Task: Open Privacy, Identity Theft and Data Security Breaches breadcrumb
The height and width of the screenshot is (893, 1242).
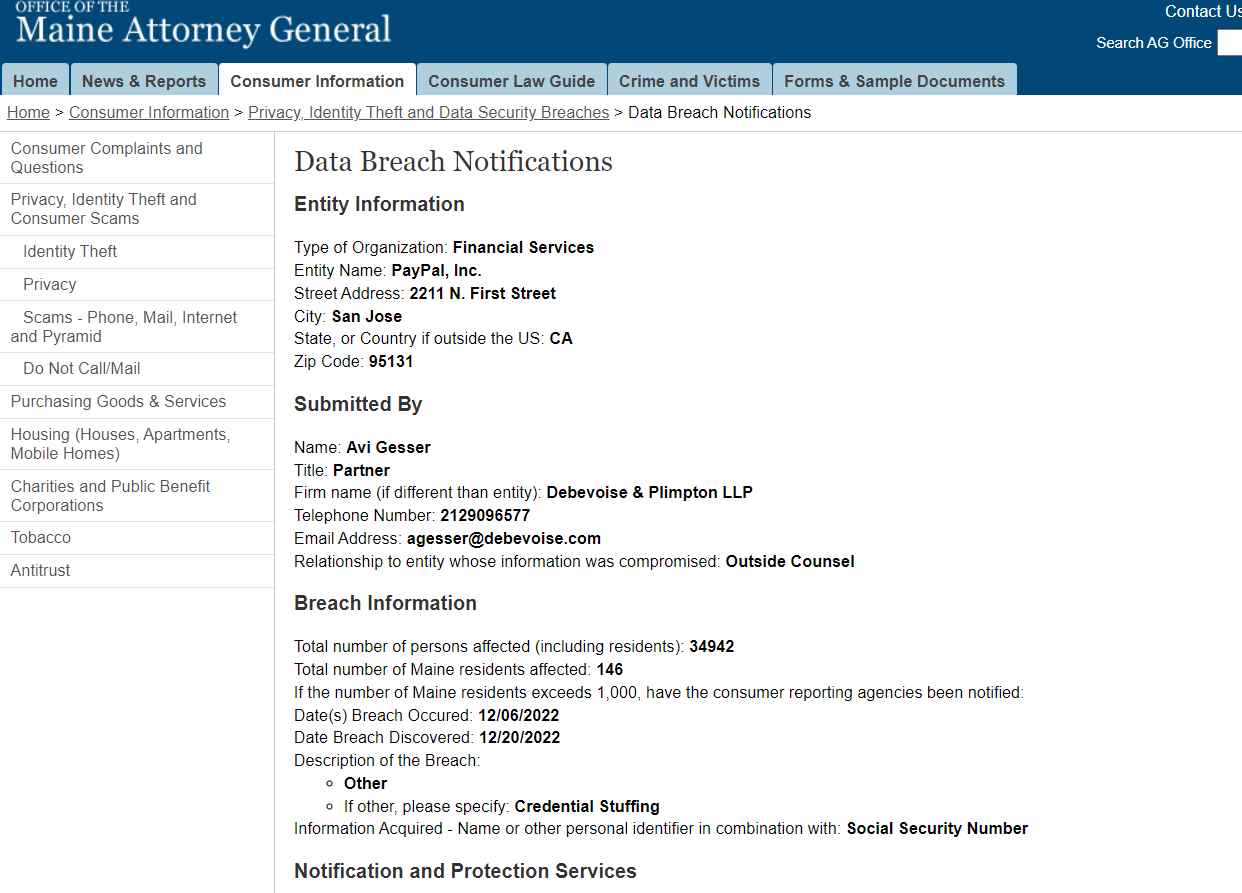Action: 428,112
